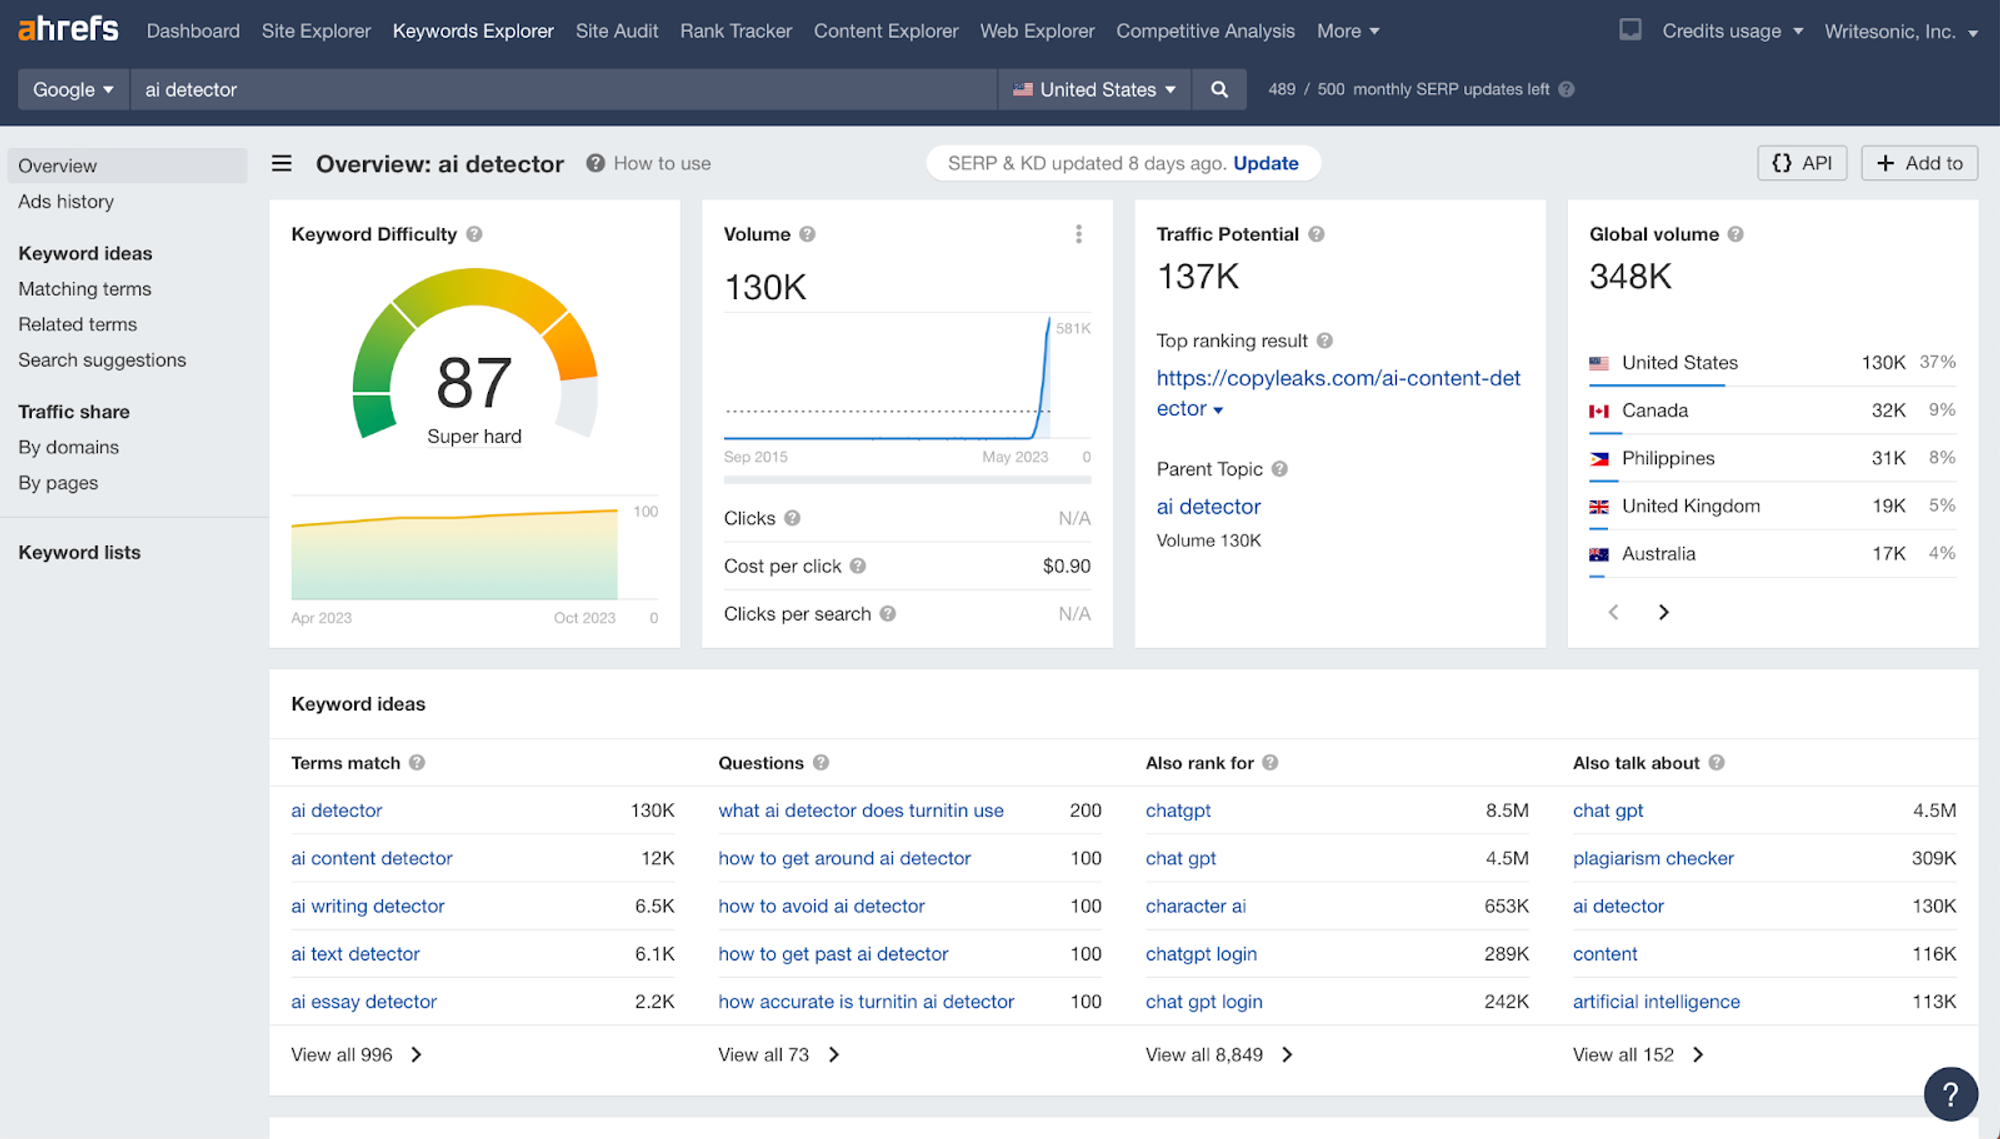Open the three-dot menu on the Volume card

[1079, 234]
